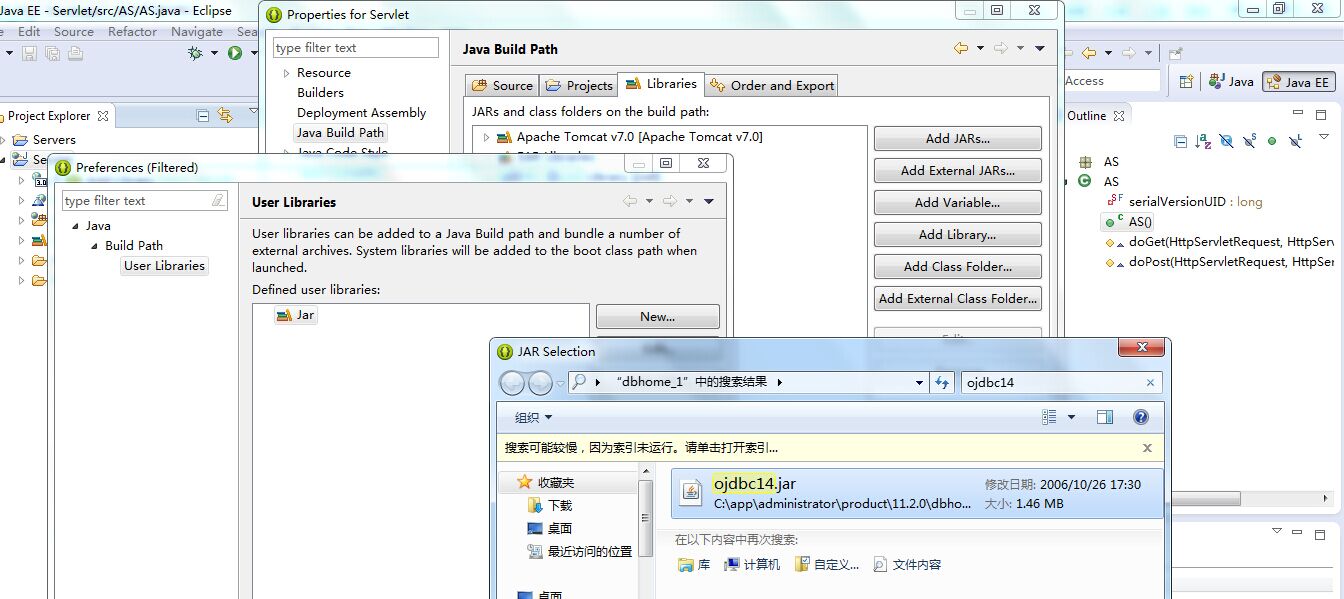The width and height of the screenshot is (1344, 599).
Task: Open the Refactor menu in Eclipse
Action: pos(132,31)
